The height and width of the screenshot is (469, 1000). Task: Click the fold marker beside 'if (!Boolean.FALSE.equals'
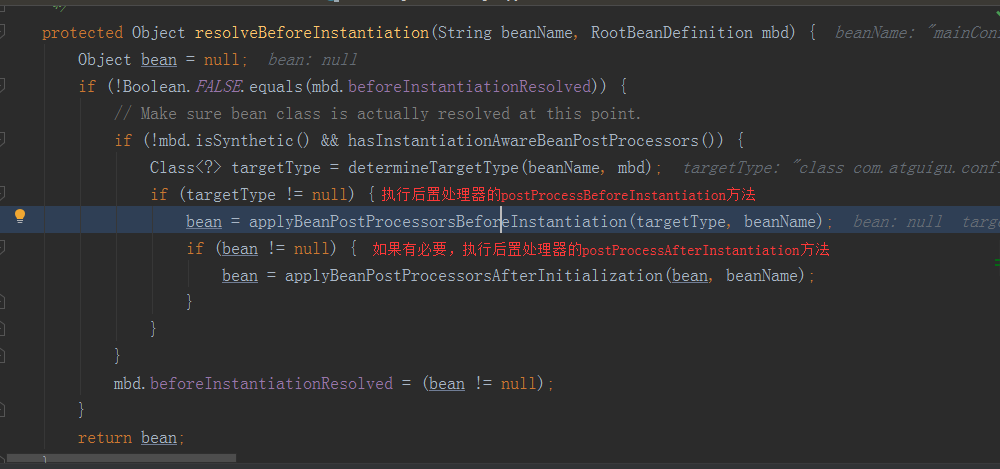4,87
